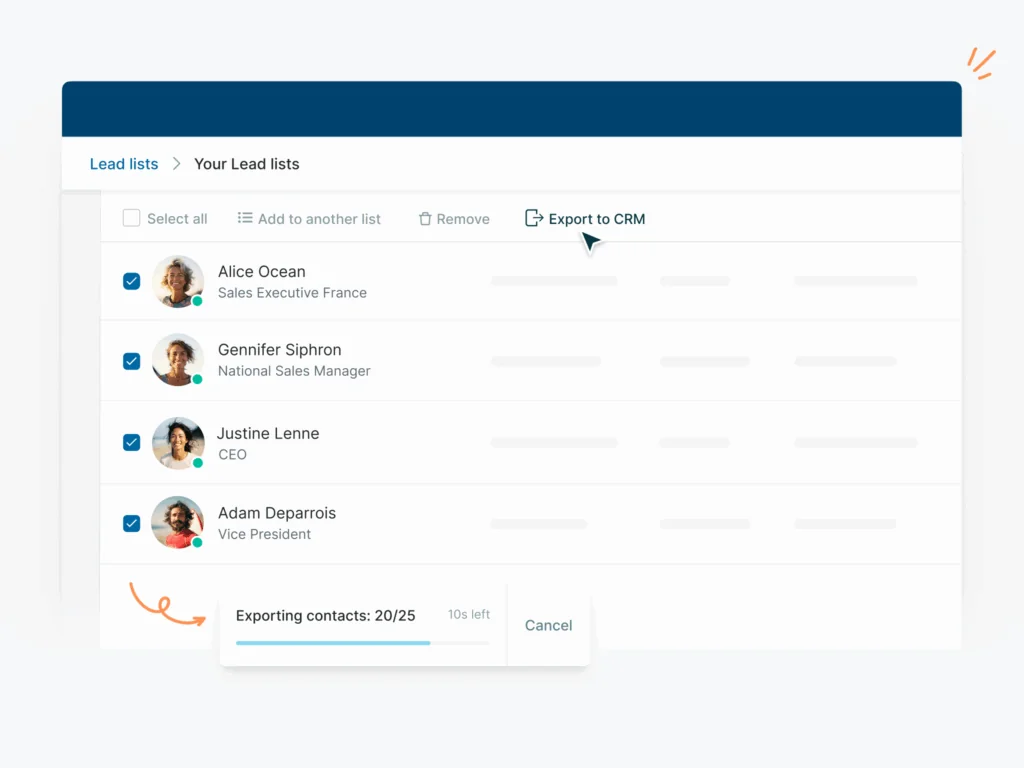Click the Export to CRM text label
Image resolution: width=1024 pixels, height=768 pixels.
pos(597,219)
